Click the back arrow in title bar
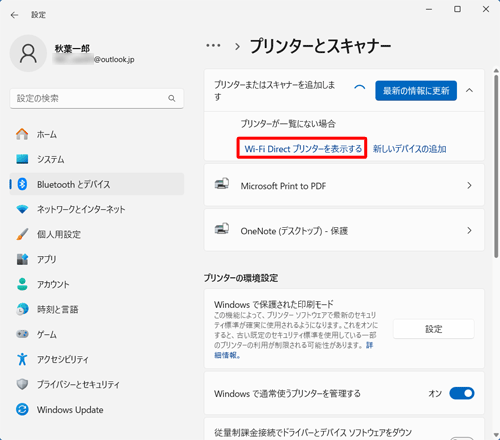Image resolution: width=500 pixels, height=440 pixels. point(14,15)
